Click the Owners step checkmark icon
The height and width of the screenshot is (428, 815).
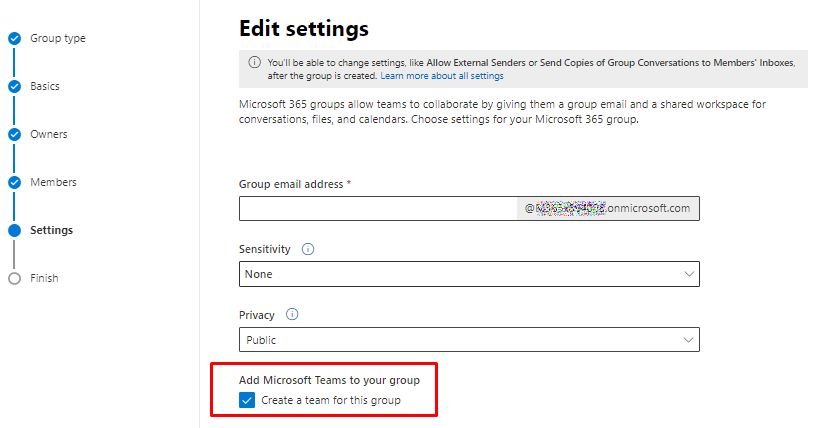tap(14, 134)
